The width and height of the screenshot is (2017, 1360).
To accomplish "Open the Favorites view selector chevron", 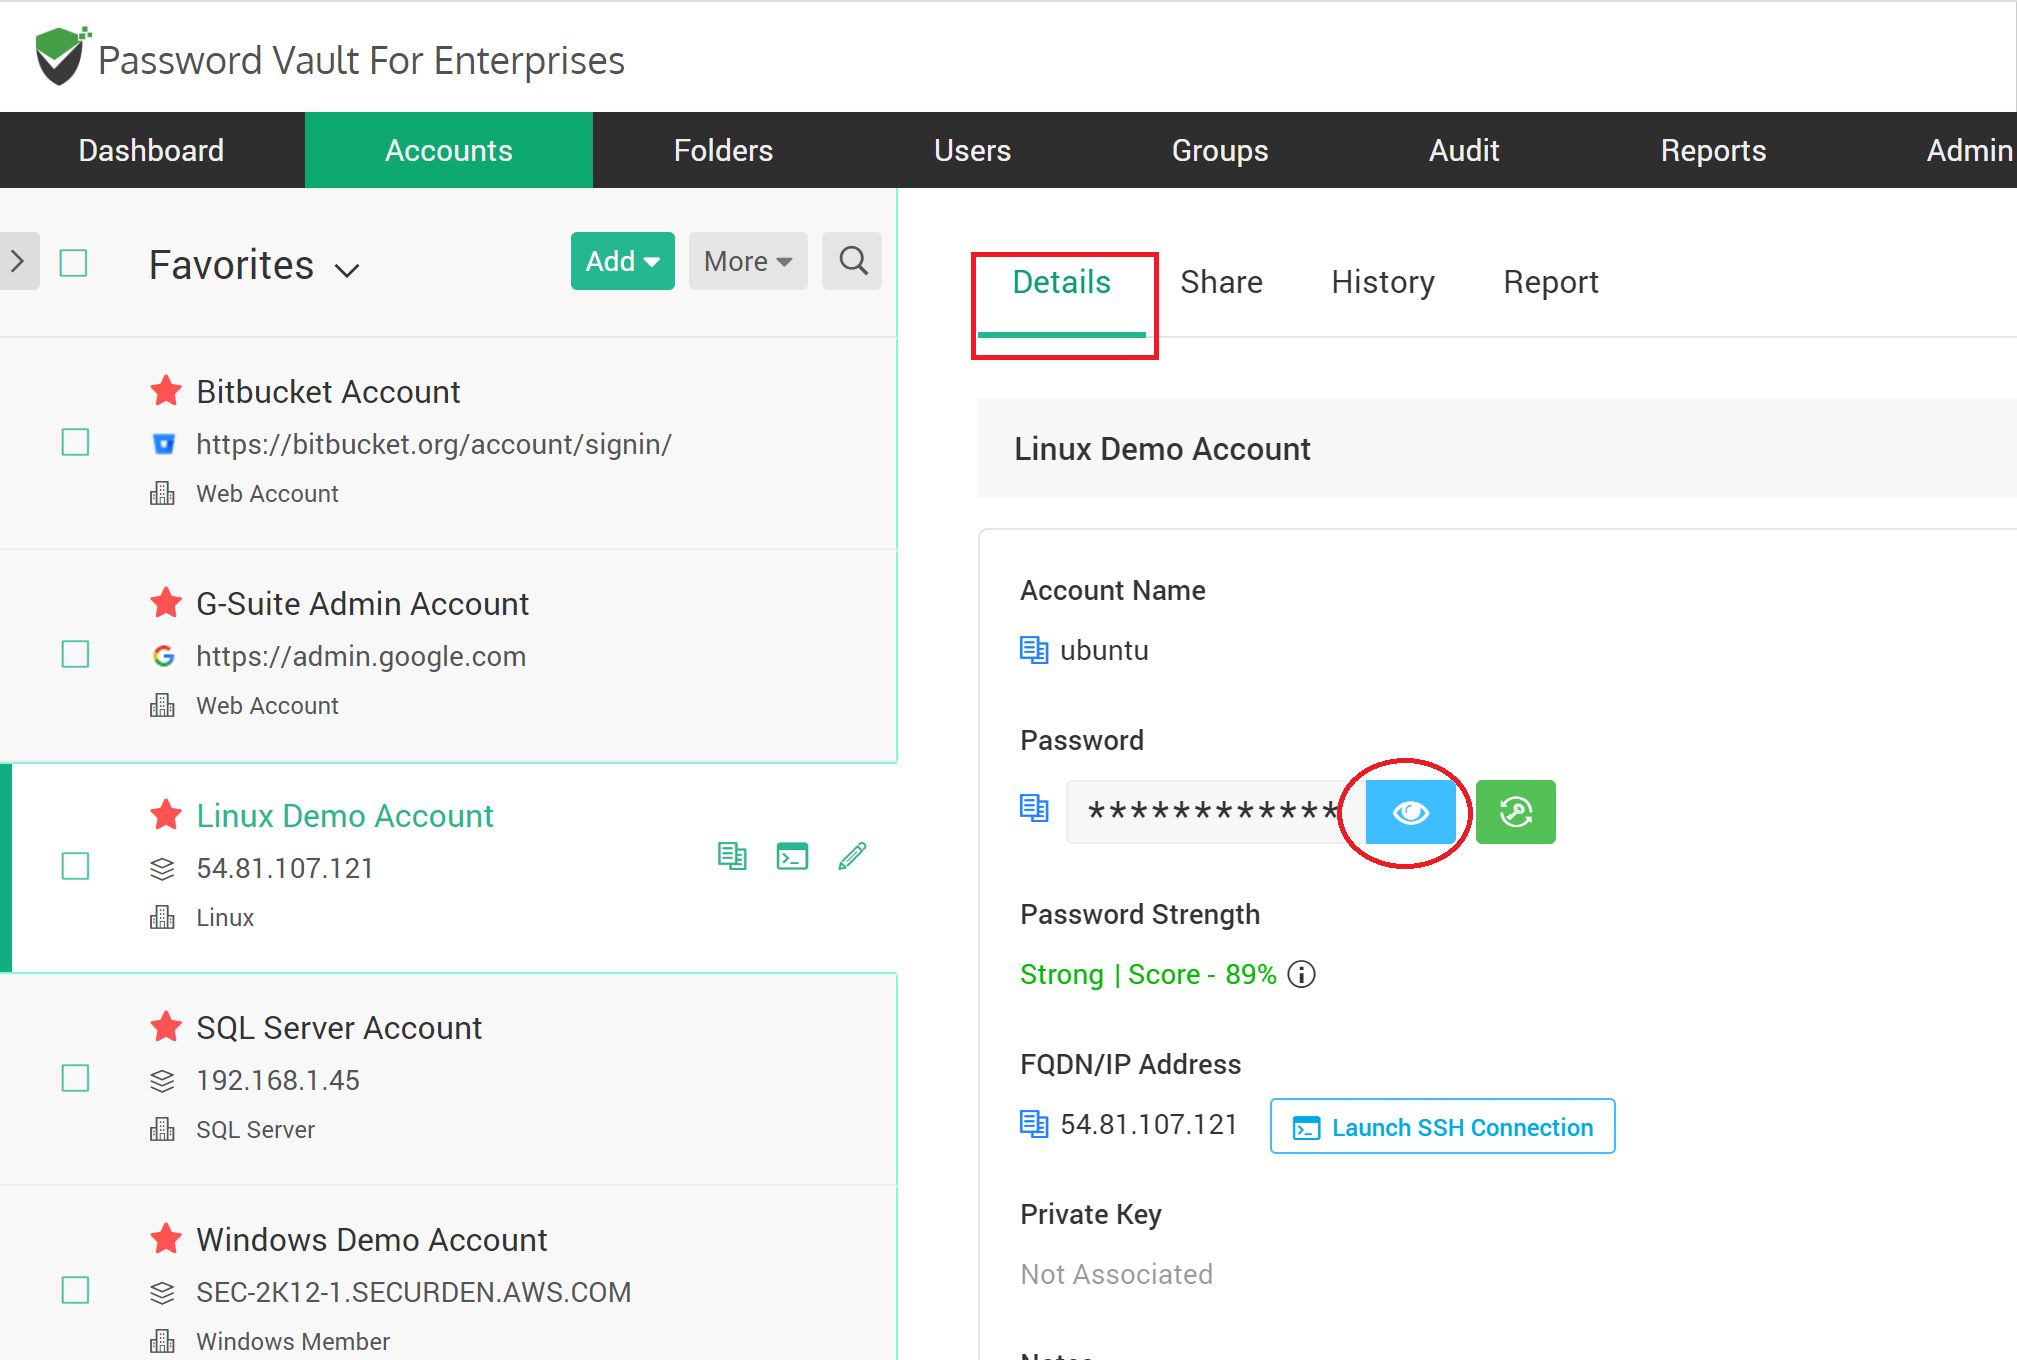I will tap(347, 269).
